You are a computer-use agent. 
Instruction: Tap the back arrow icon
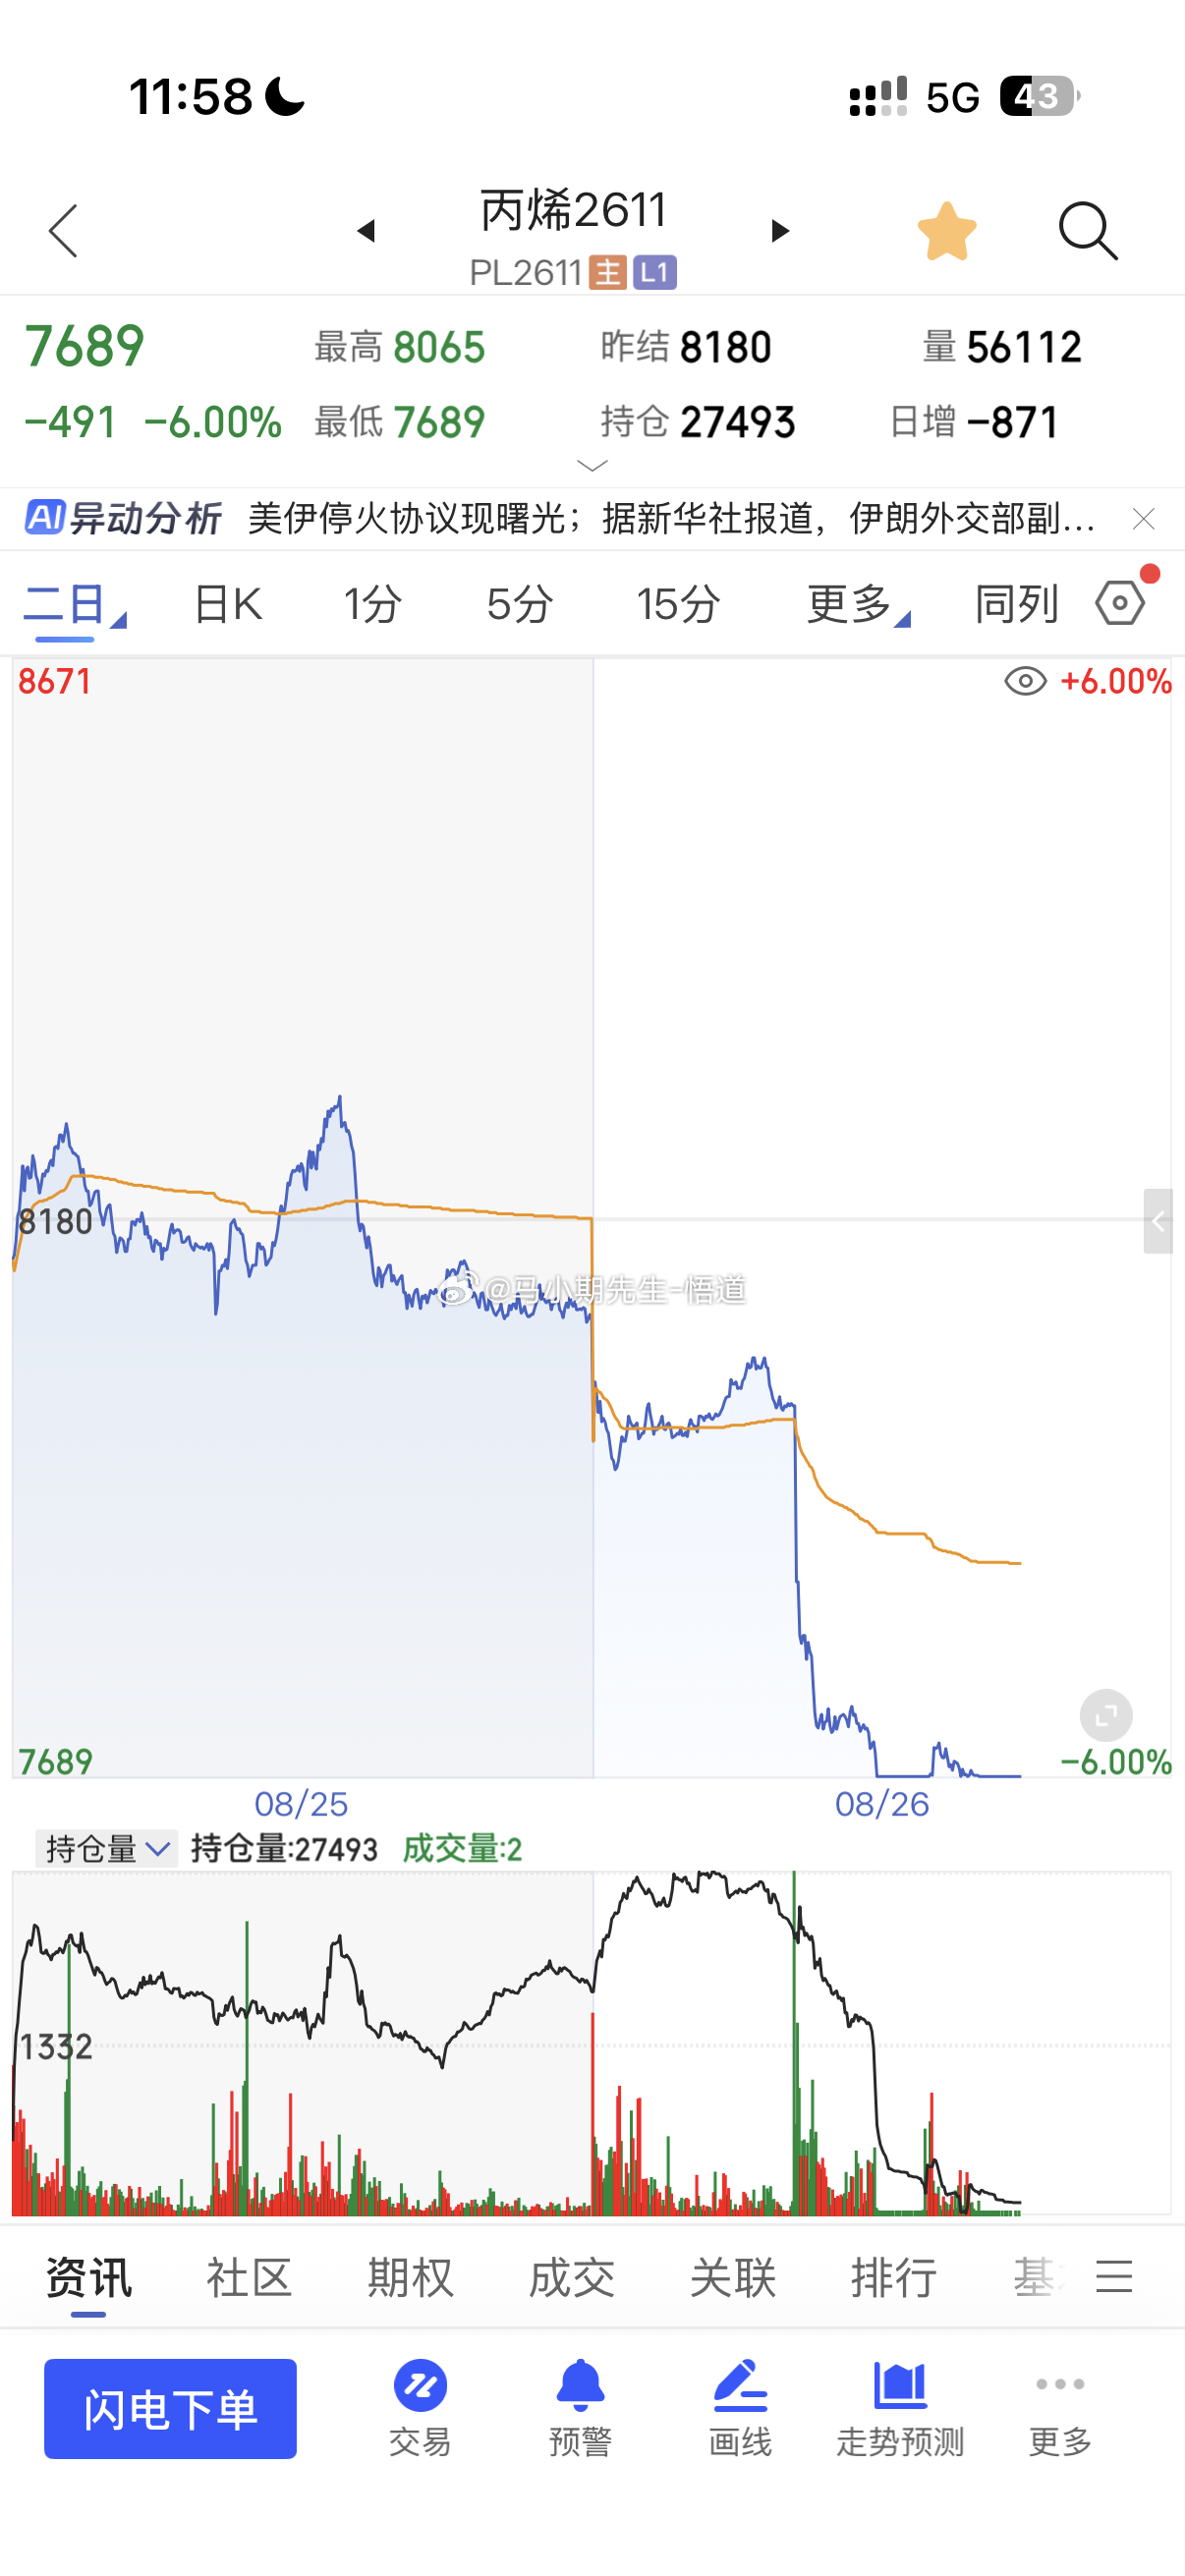[63, 231]
